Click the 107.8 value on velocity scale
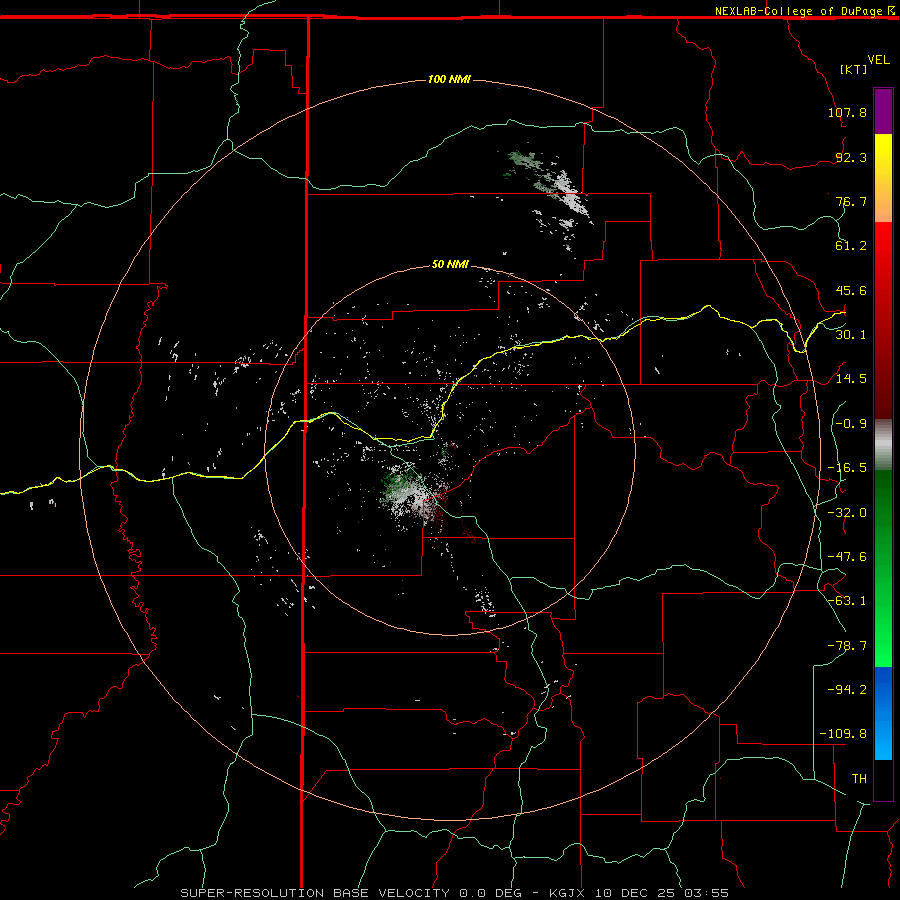The image size is (900, 900). [x=847, y=112]
